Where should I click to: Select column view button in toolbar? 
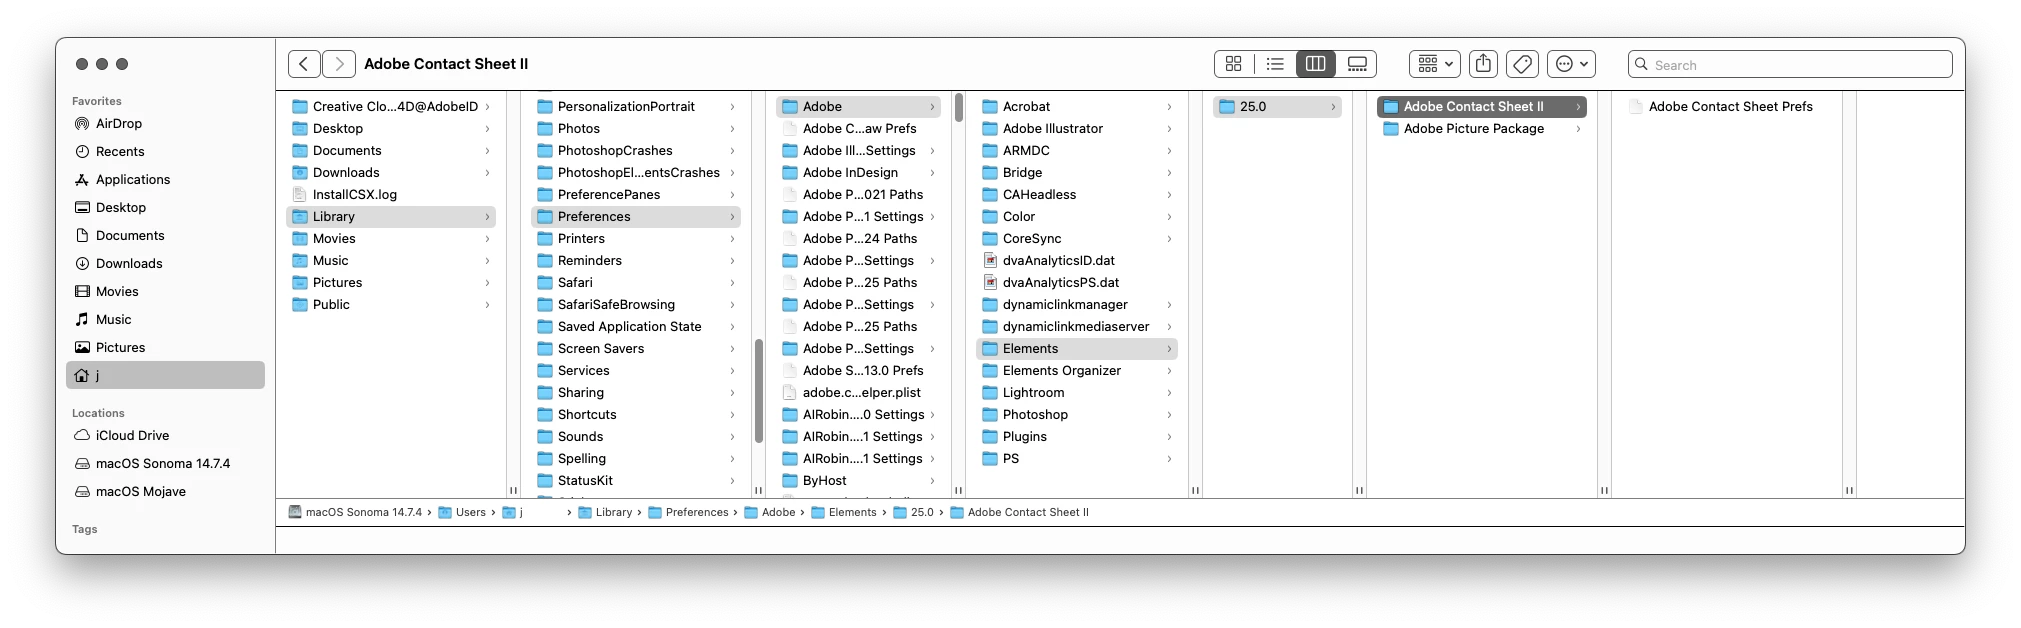1316,64
